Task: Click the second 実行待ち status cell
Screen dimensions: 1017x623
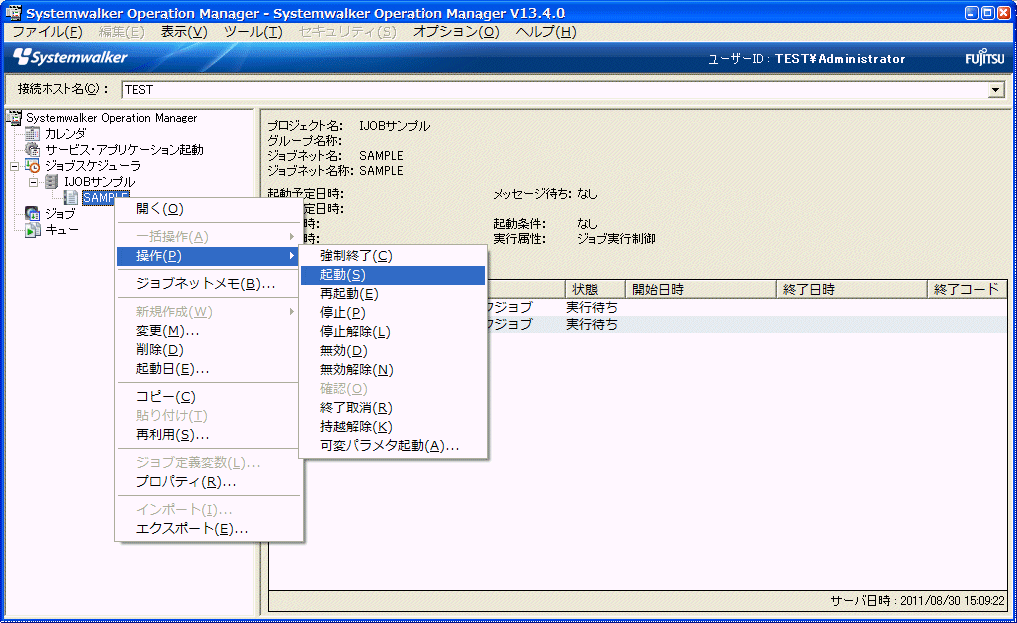Action: click(592, 324)
